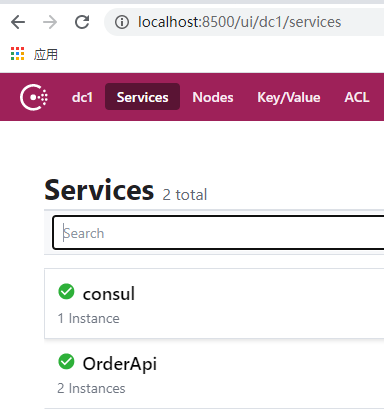Click the localhost:8500 address bar URL
384x419 pixels.
click(239, 22)
